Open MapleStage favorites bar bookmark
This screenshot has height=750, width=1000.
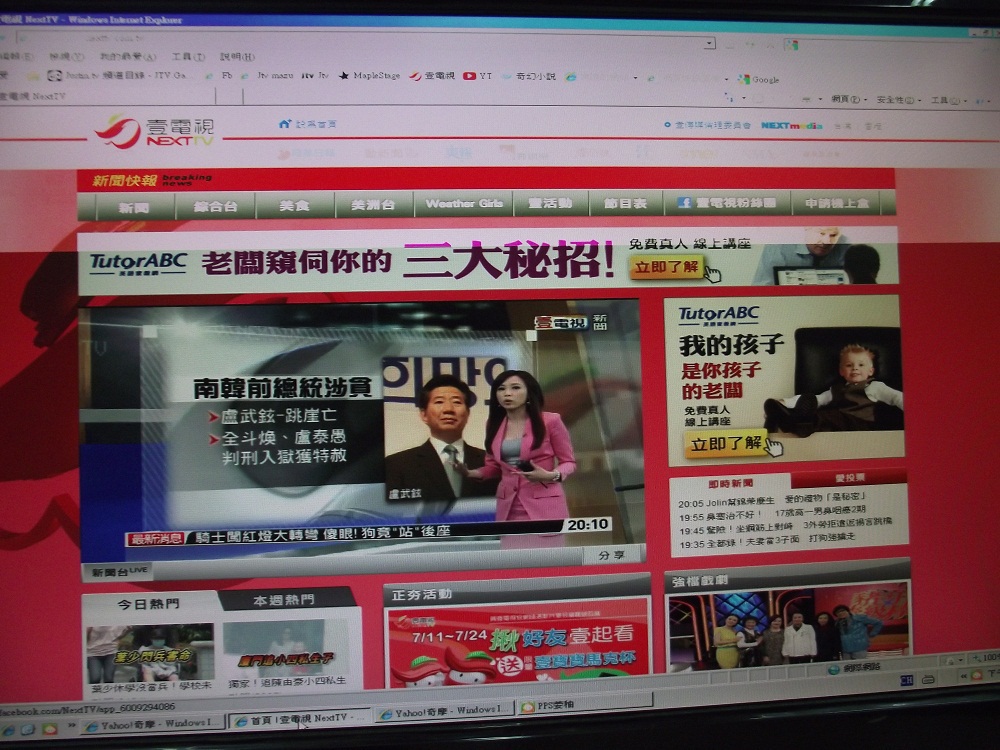click(369, 76)
